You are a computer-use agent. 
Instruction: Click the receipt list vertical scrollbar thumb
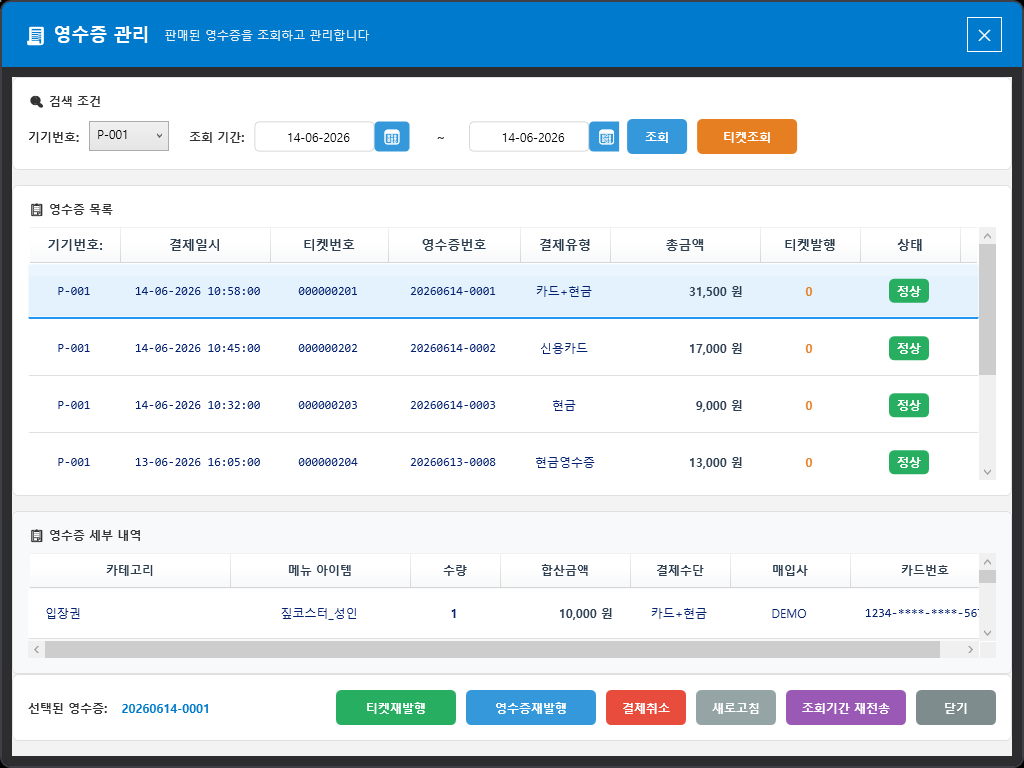987,310
